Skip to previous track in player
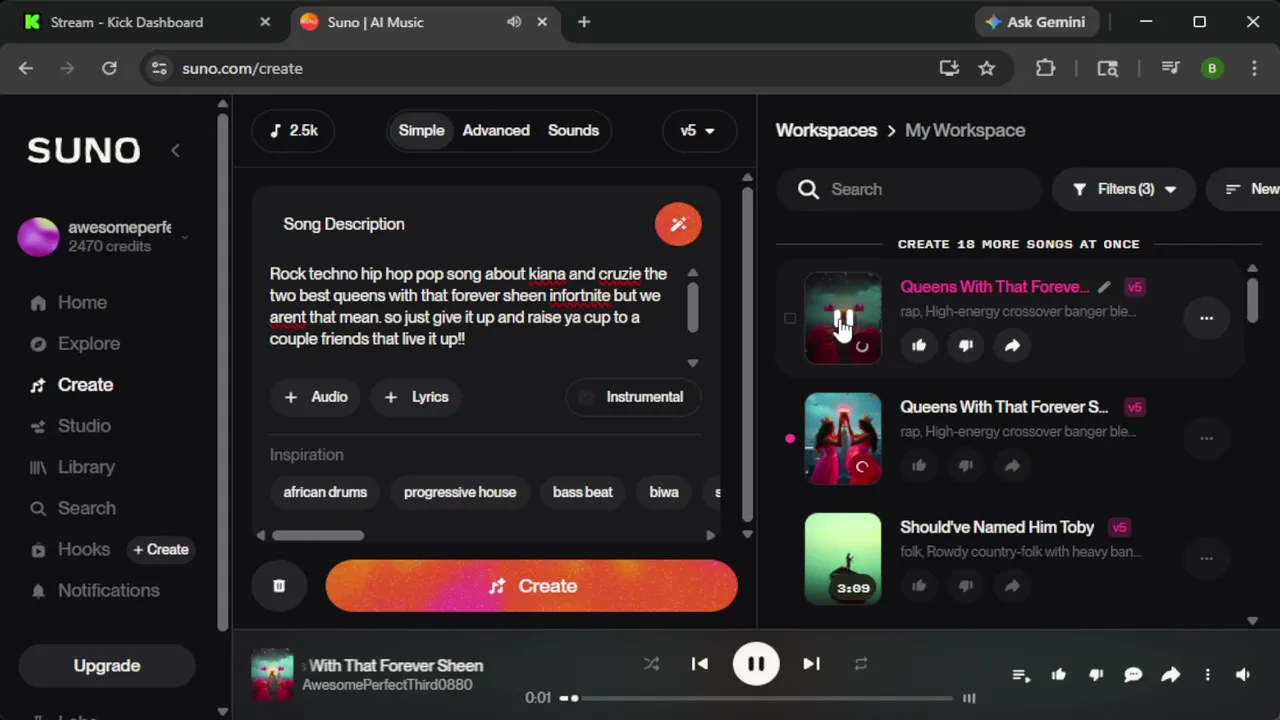This screenshot has height=720, width=1280. (700, 663)
